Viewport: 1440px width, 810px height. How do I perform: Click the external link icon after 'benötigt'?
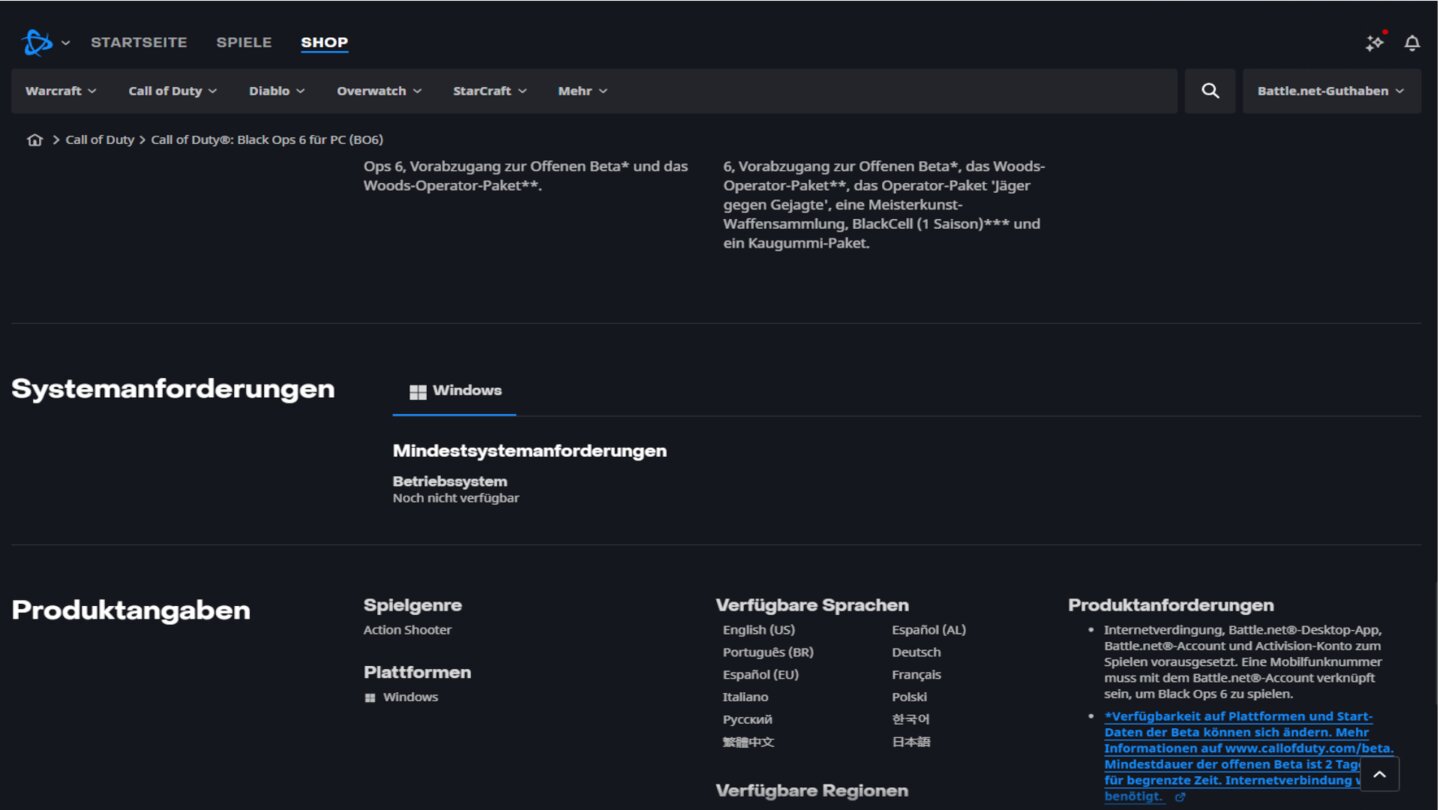(1180, 797)
